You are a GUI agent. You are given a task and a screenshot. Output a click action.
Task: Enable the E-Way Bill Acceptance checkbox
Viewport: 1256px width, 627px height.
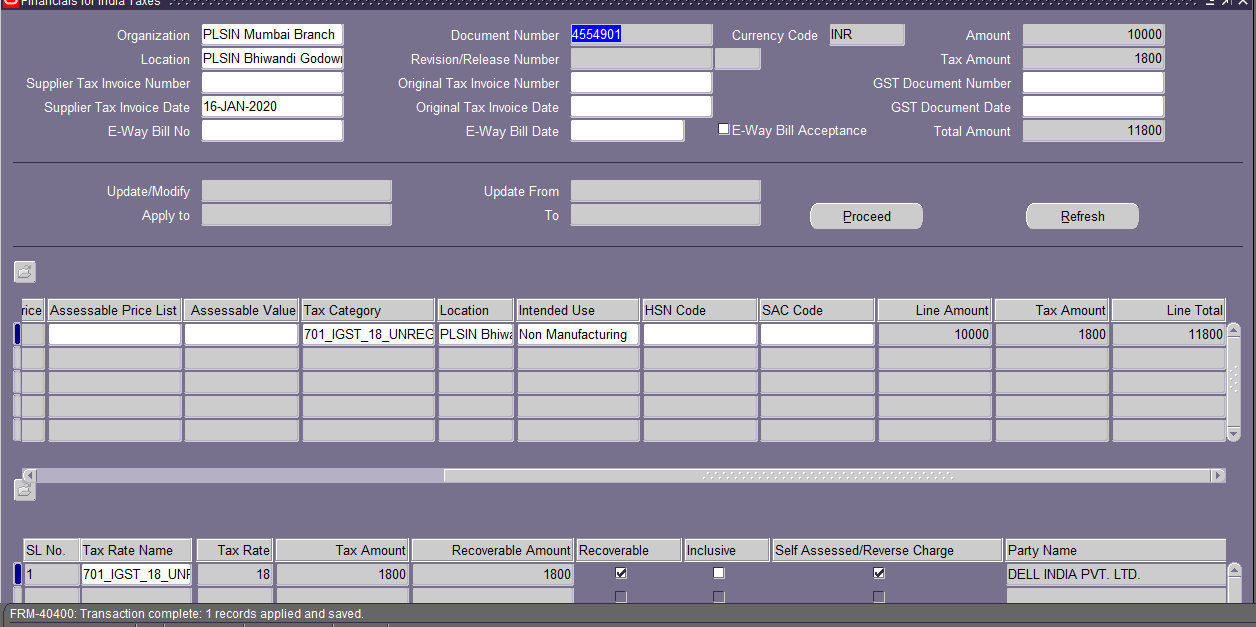723,129
